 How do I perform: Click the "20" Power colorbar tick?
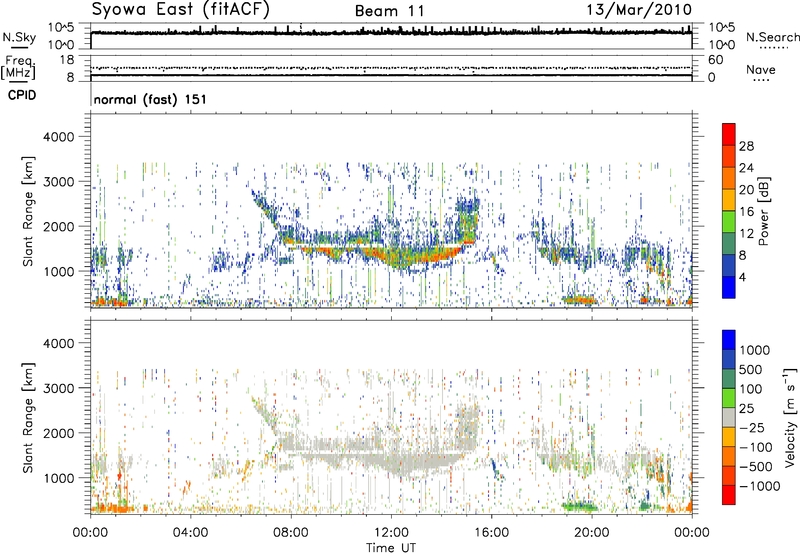pyautogui.click(x=746, y=190)
